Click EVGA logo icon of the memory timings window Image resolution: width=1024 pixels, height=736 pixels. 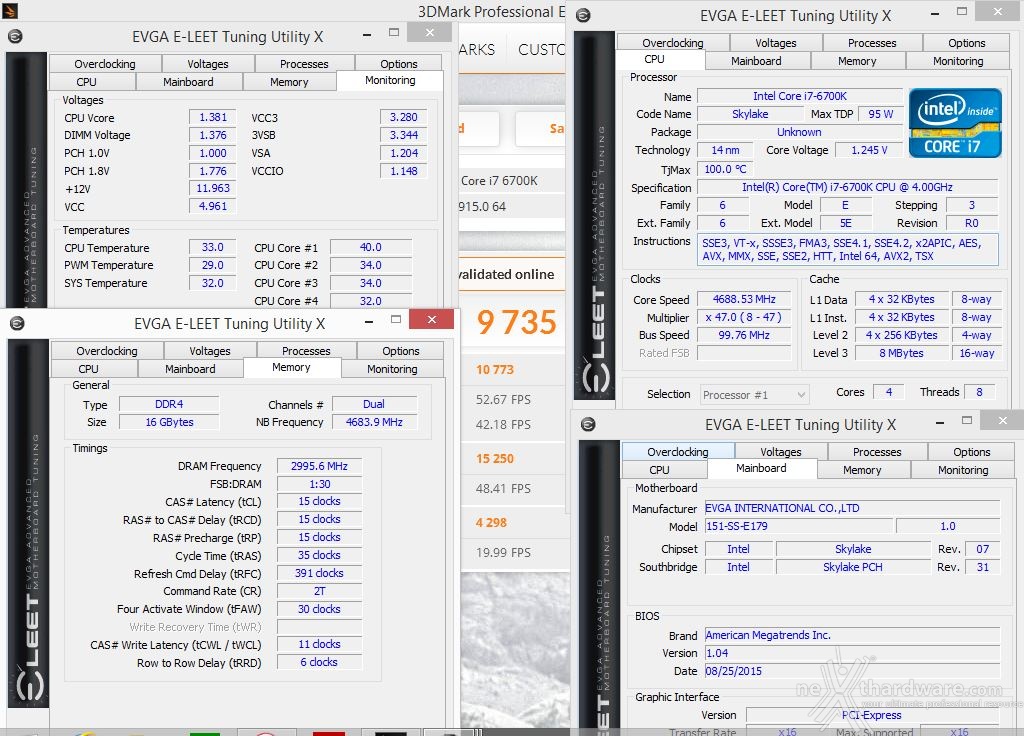(x=17, y=323)
